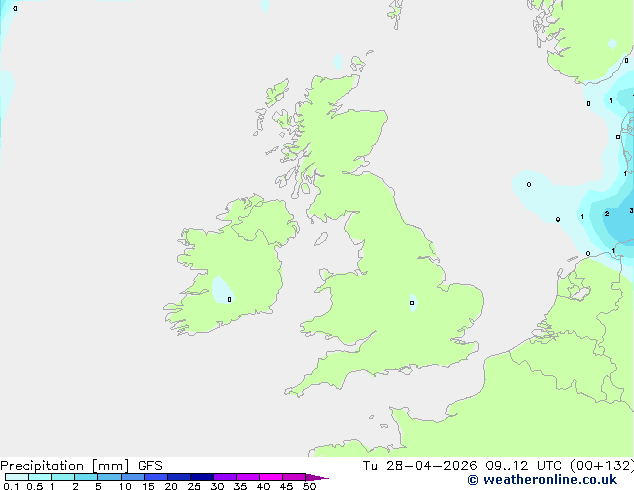This screenshot has width=634, height=490.
Task: Select the 0.5–1 mm legend swatch
Action: 40,477
